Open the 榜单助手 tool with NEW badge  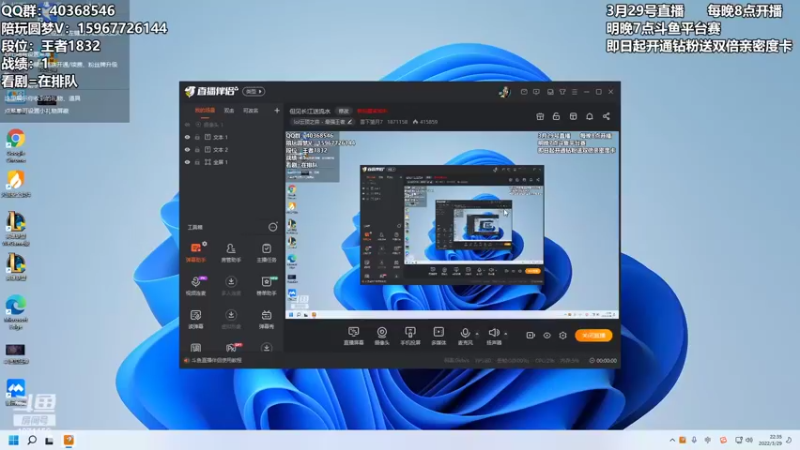(x=266, y=286)
